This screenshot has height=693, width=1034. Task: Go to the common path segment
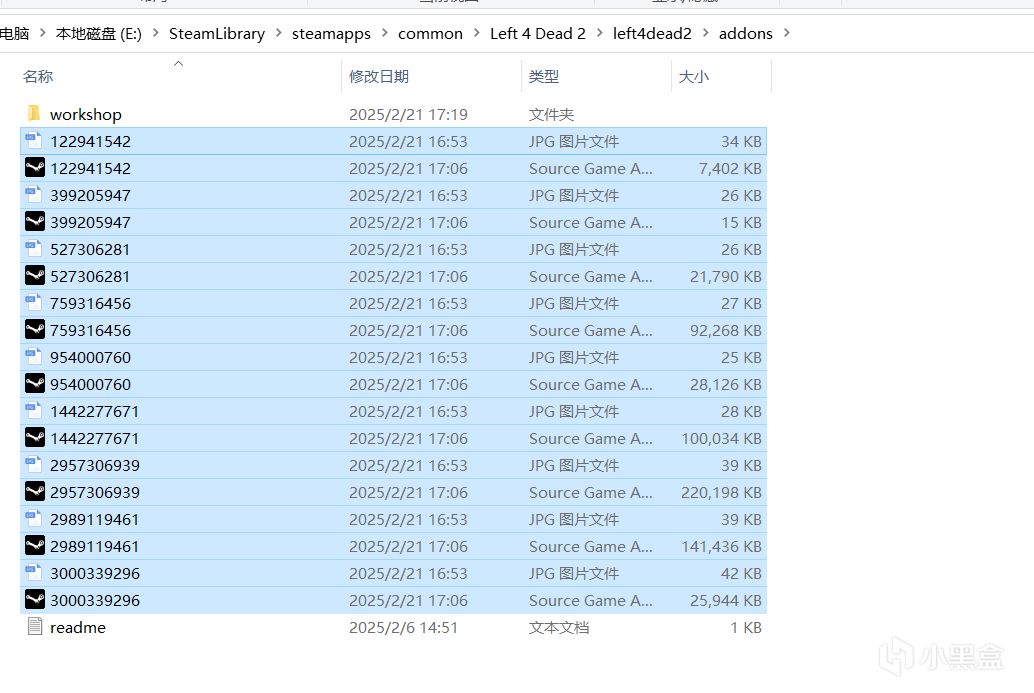(430, 34)
